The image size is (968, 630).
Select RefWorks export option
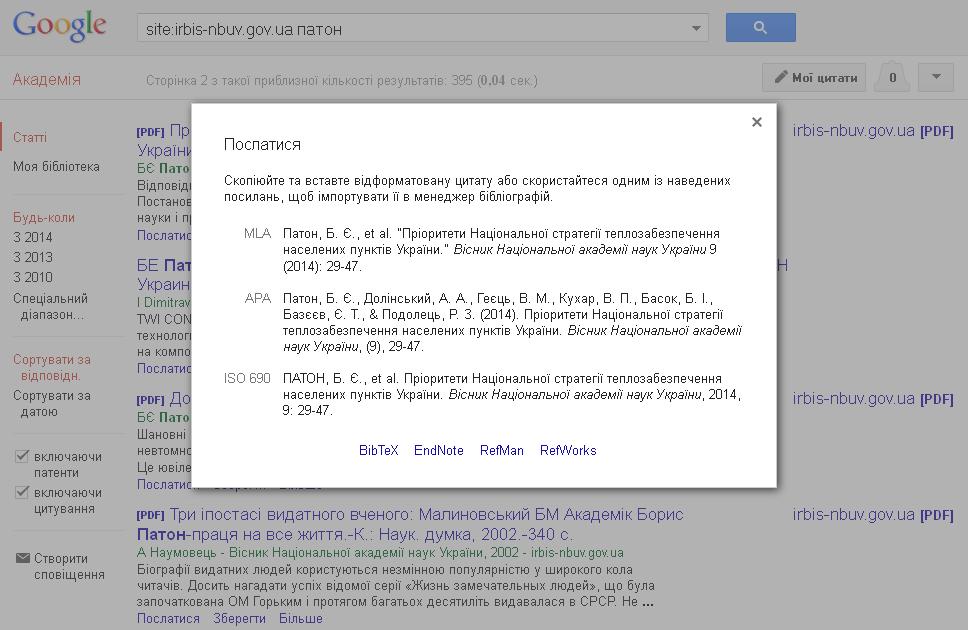[x=568, y=451]
